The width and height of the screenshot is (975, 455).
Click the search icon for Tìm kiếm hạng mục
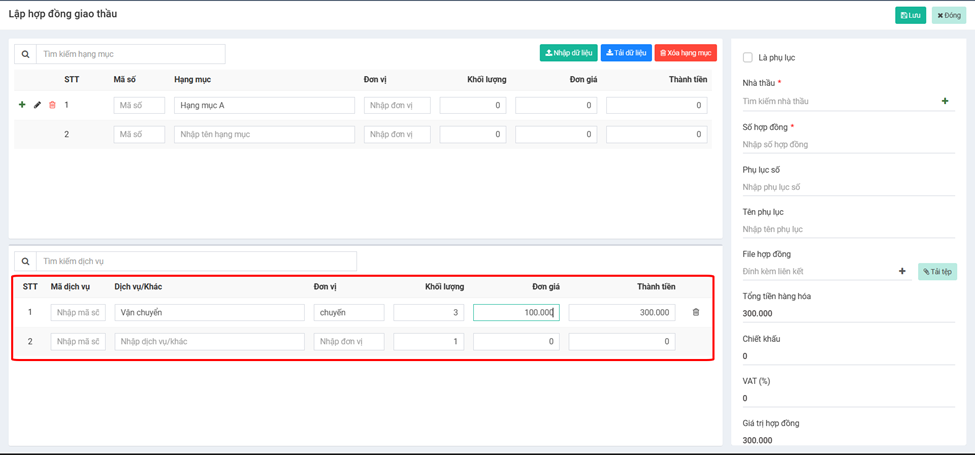[x=26, y=54]
